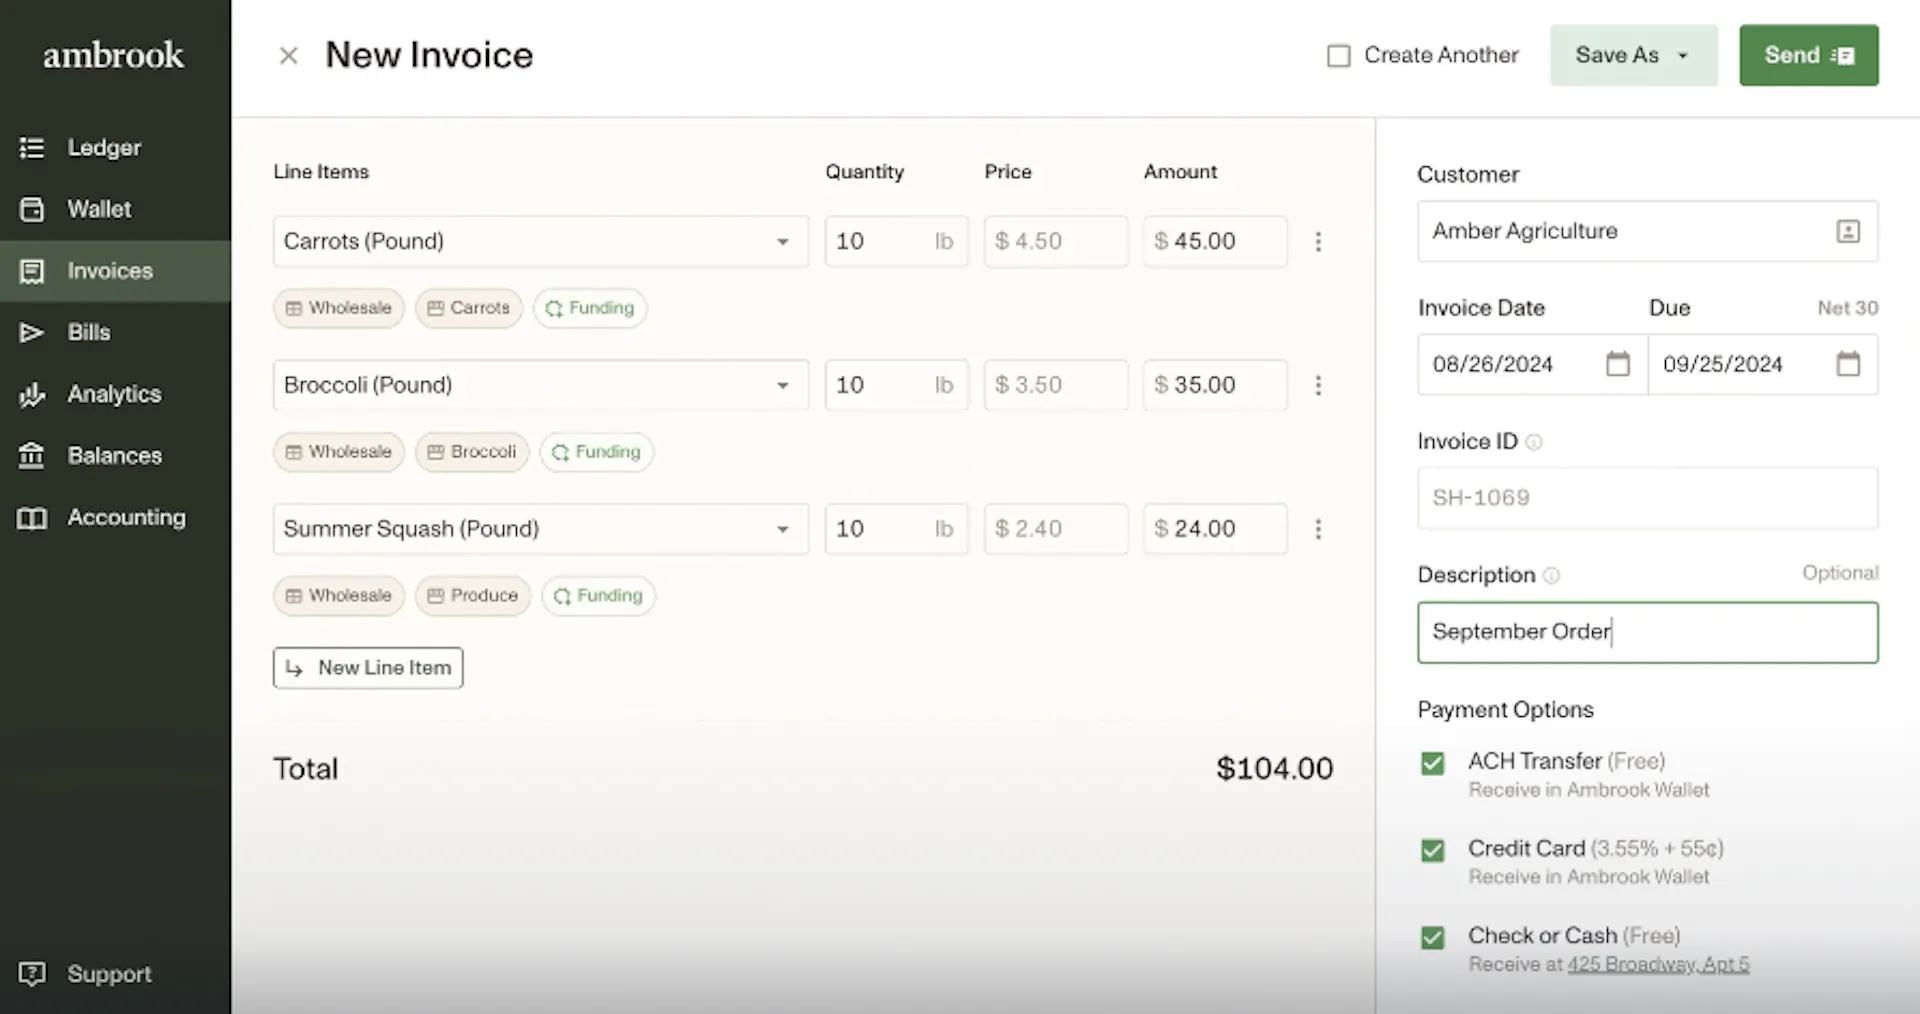
Task: Show the Invoice ID info tooltip
Action: pyautogui.click(x=1534, y=442)
